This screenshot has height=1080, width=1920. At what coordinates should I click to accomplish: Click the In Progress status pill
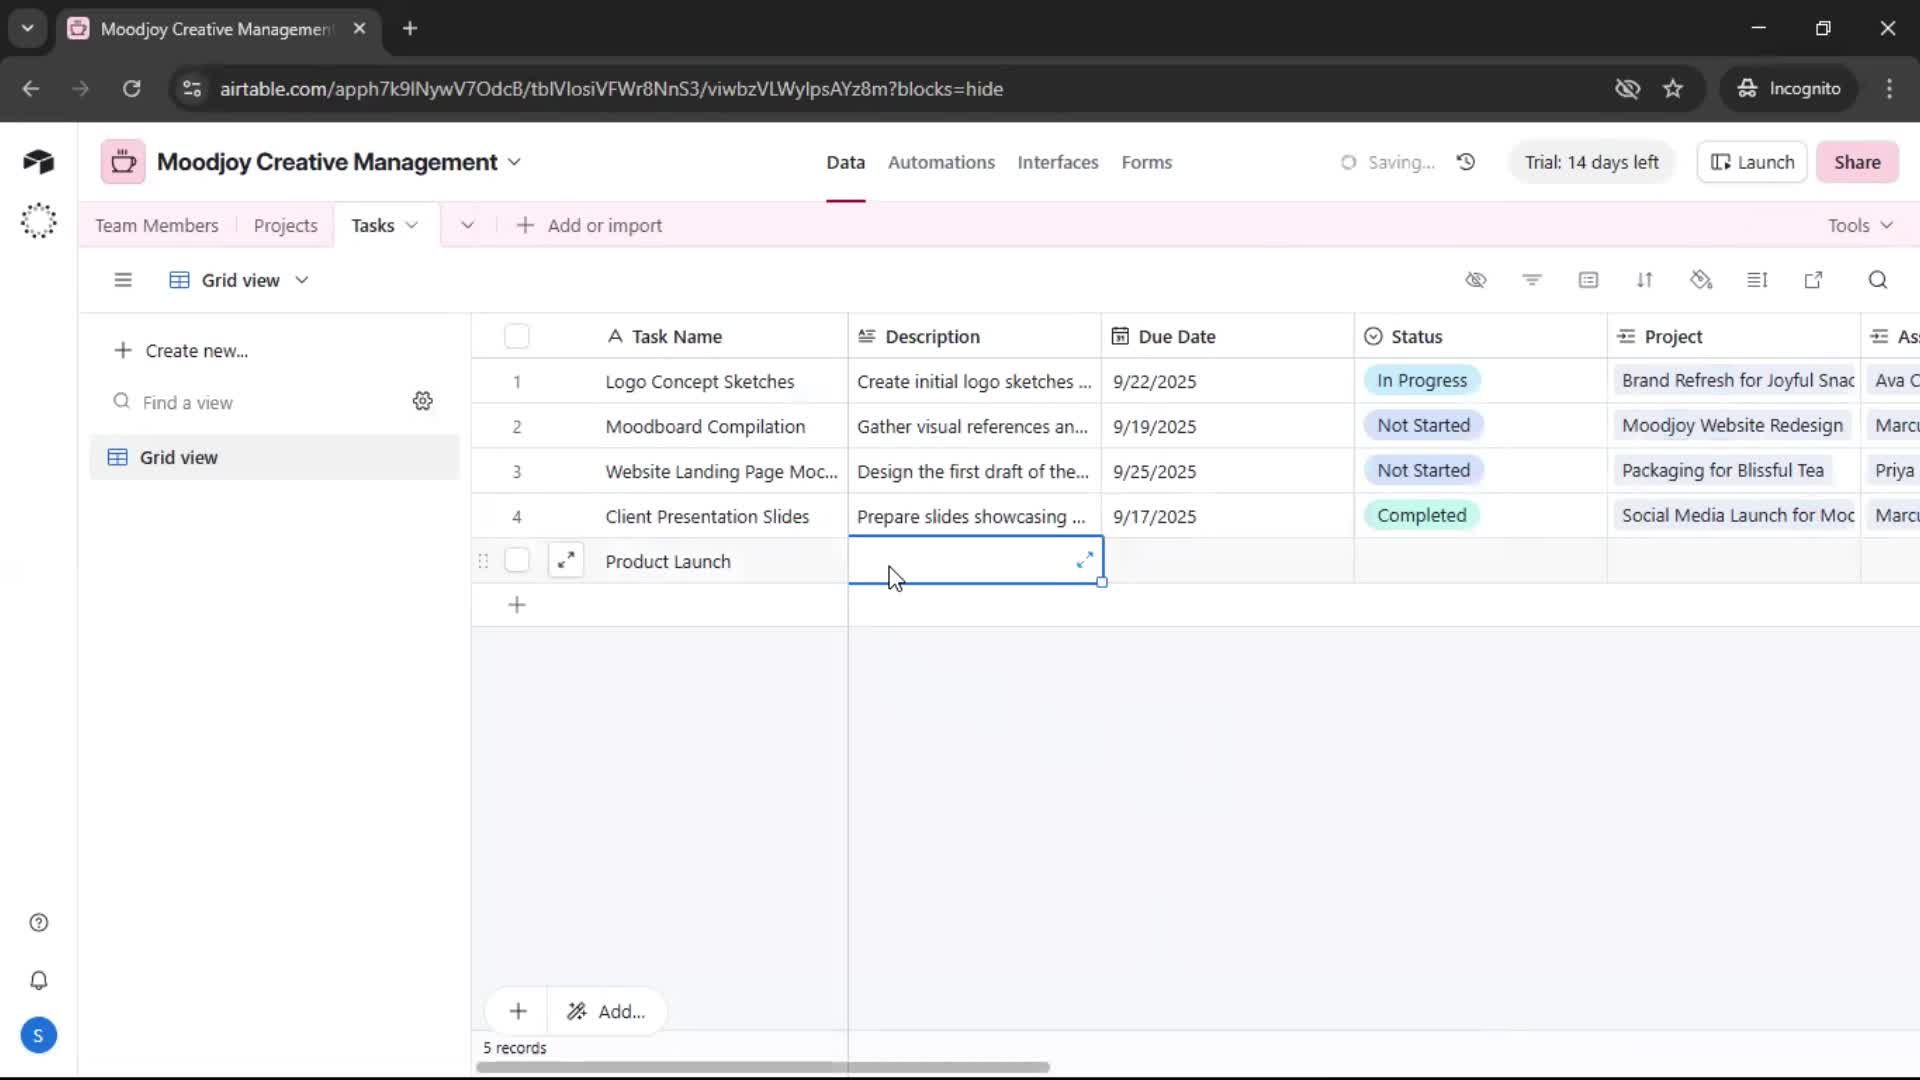click(1422, 381)
